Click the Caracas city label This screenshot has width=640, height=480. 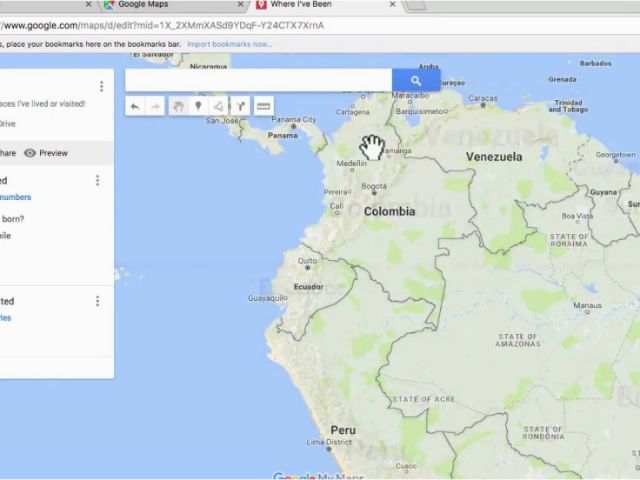tap(483, 98)
